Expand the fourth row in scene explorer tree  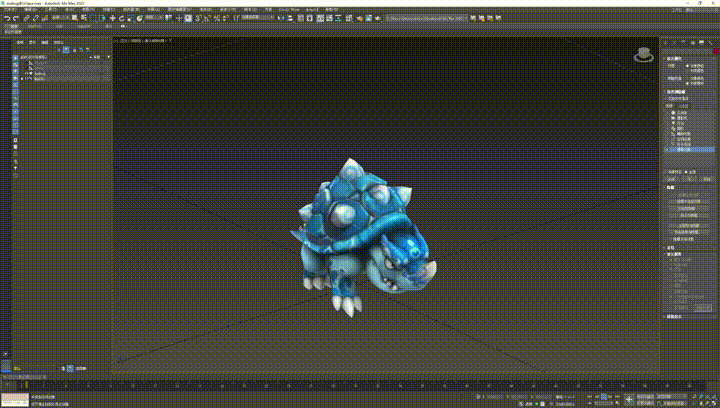[22, 78]
